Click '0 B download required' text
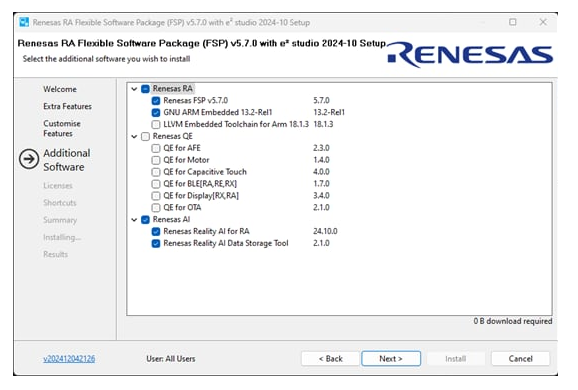The width and height of the screenshot is (578, 390). point(513,321)
